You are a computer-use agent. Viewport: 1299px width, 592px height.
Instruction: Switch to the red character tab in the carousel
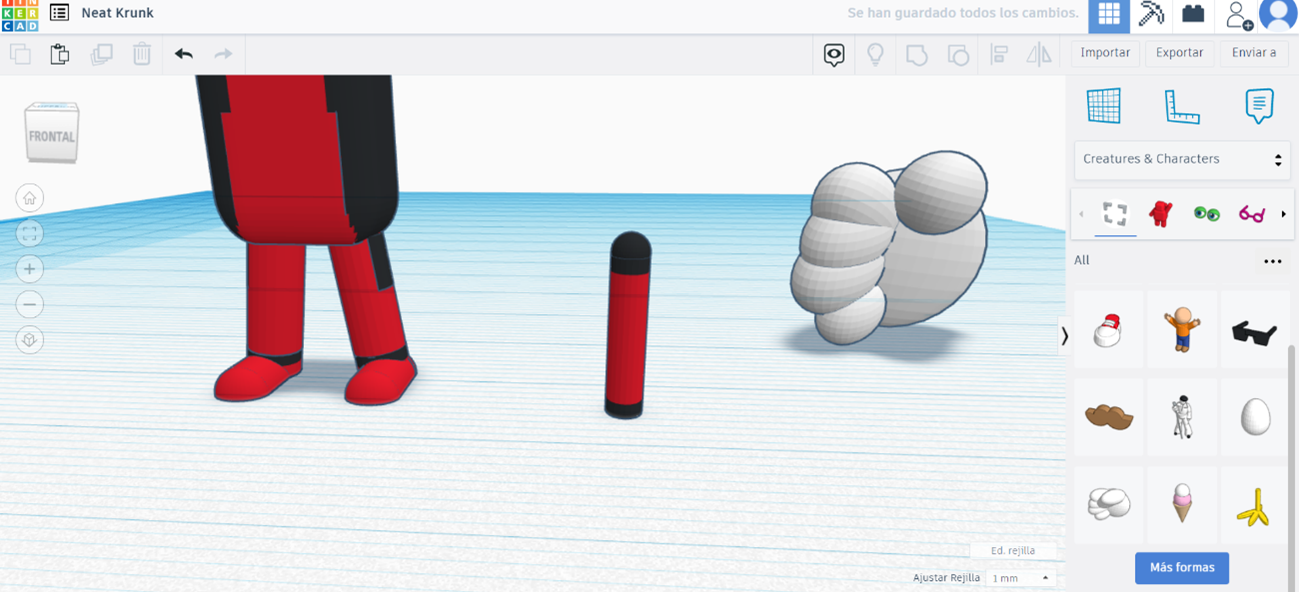(1162, 214)
